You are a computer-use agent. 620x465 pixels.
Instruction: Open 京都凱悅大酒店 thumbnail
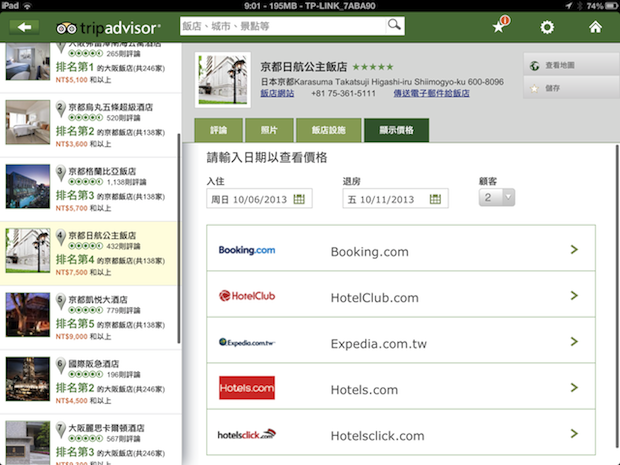[x=28, y=315]
